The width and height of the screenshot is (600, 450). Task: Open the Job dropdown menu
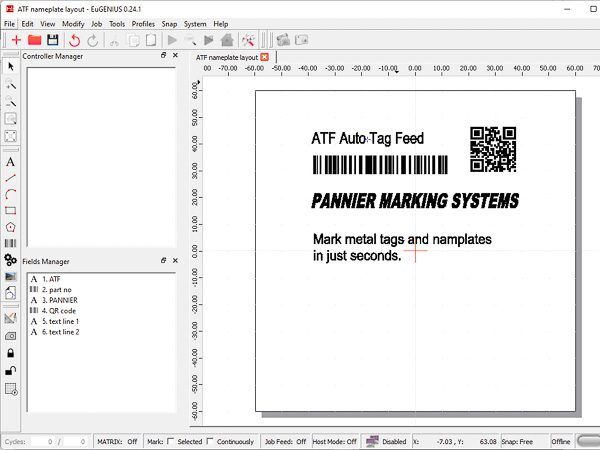coord(96,23)
